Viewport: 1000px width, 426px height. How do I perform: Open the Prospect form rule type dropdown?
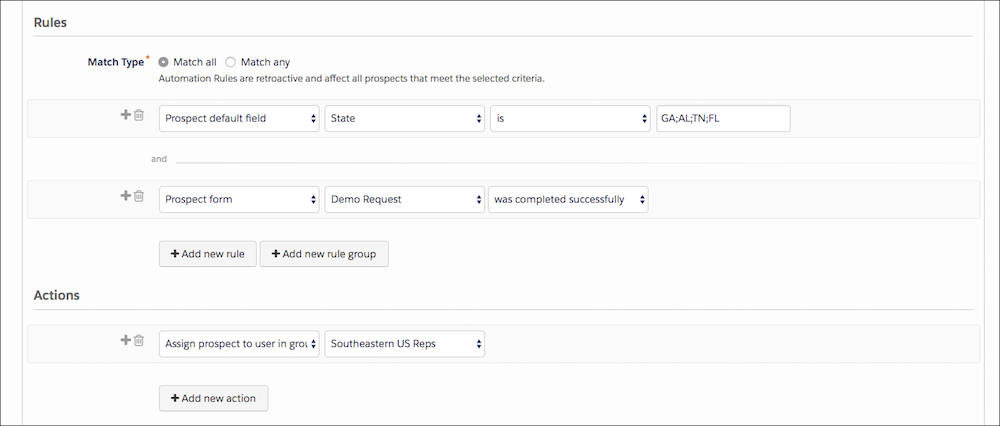click(239, 200)
